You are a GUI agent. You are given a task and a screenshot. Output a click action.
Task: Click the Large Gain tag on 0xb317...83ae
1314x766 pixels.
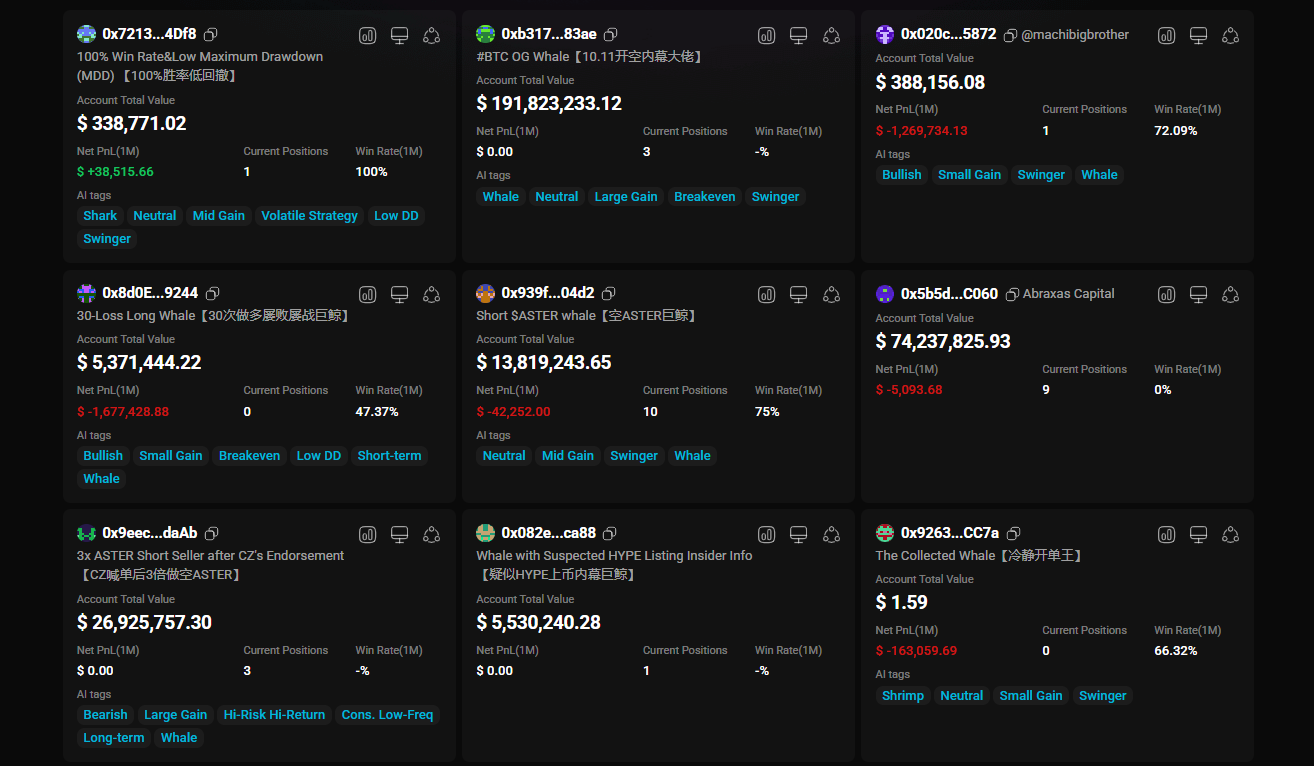coord(626,197)
